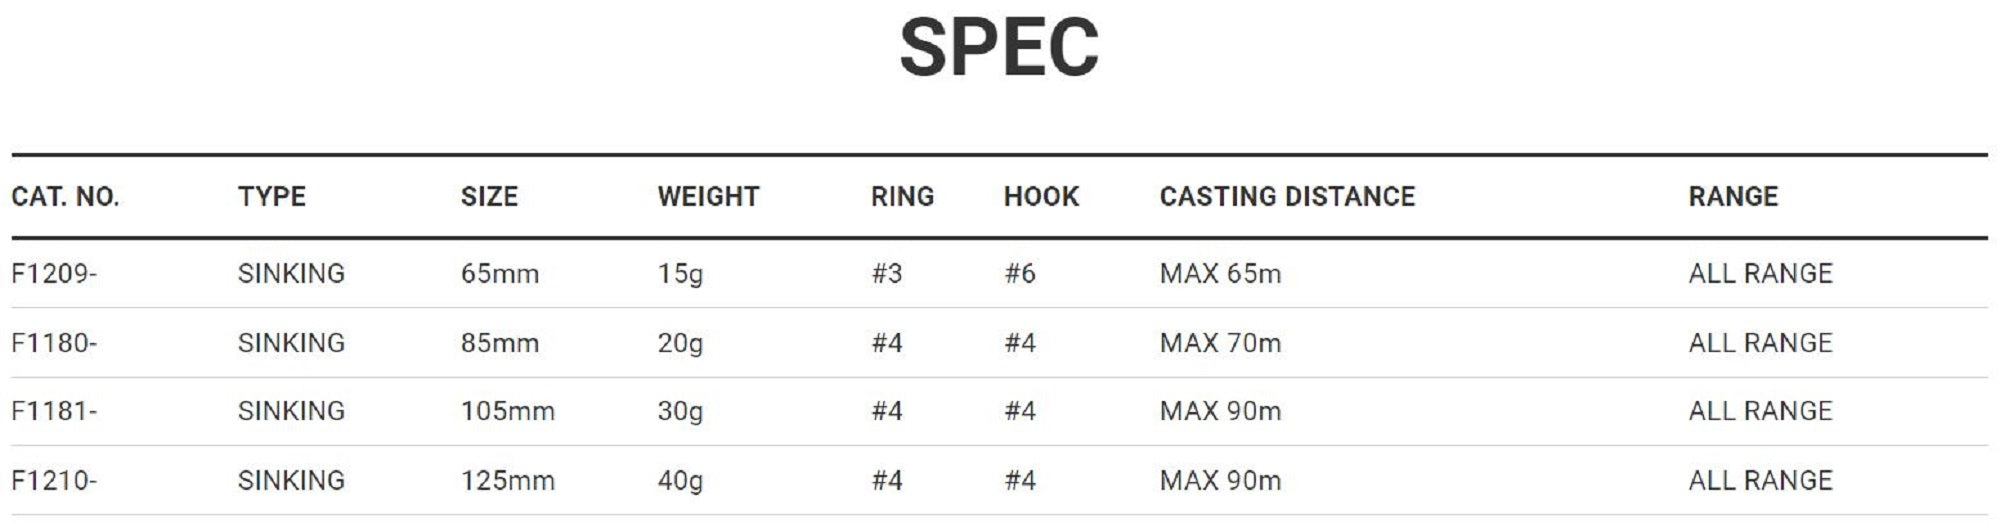Screen dimensions: 2000x523
Task: Click catalog number F1210-
Action: [x=54, y=481]
